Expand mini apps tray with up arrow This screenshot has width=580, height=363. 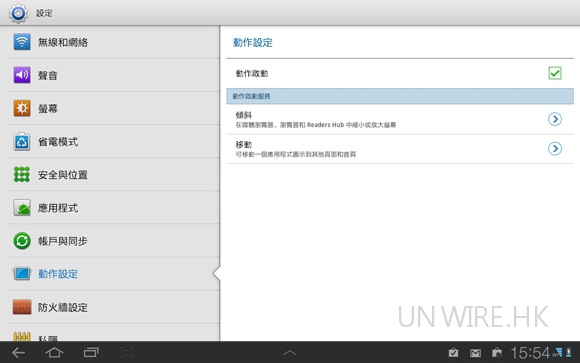(x=290, y=353)
